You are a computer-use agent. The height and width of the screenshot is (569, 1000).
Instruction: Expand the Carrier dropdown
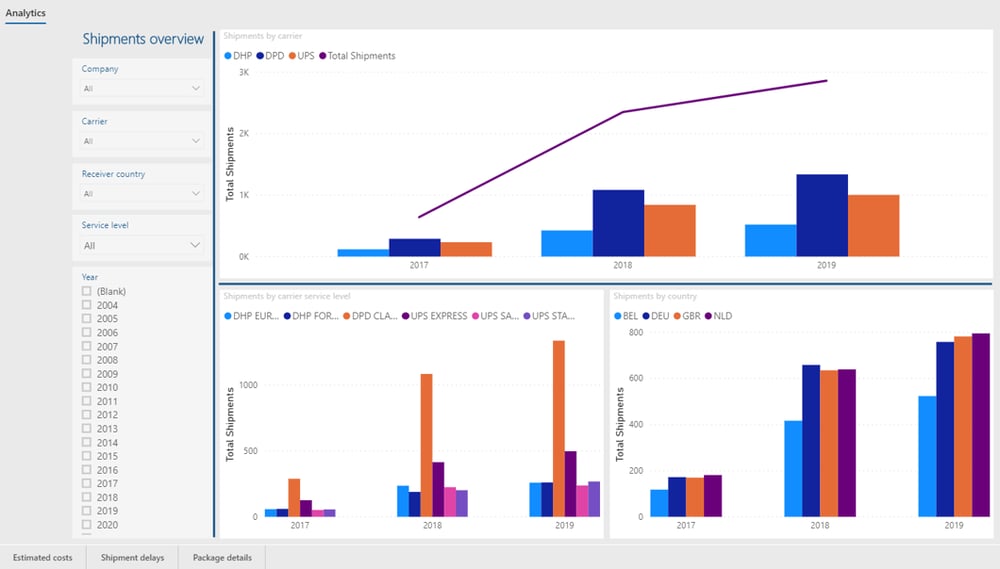tap(142, 141)
